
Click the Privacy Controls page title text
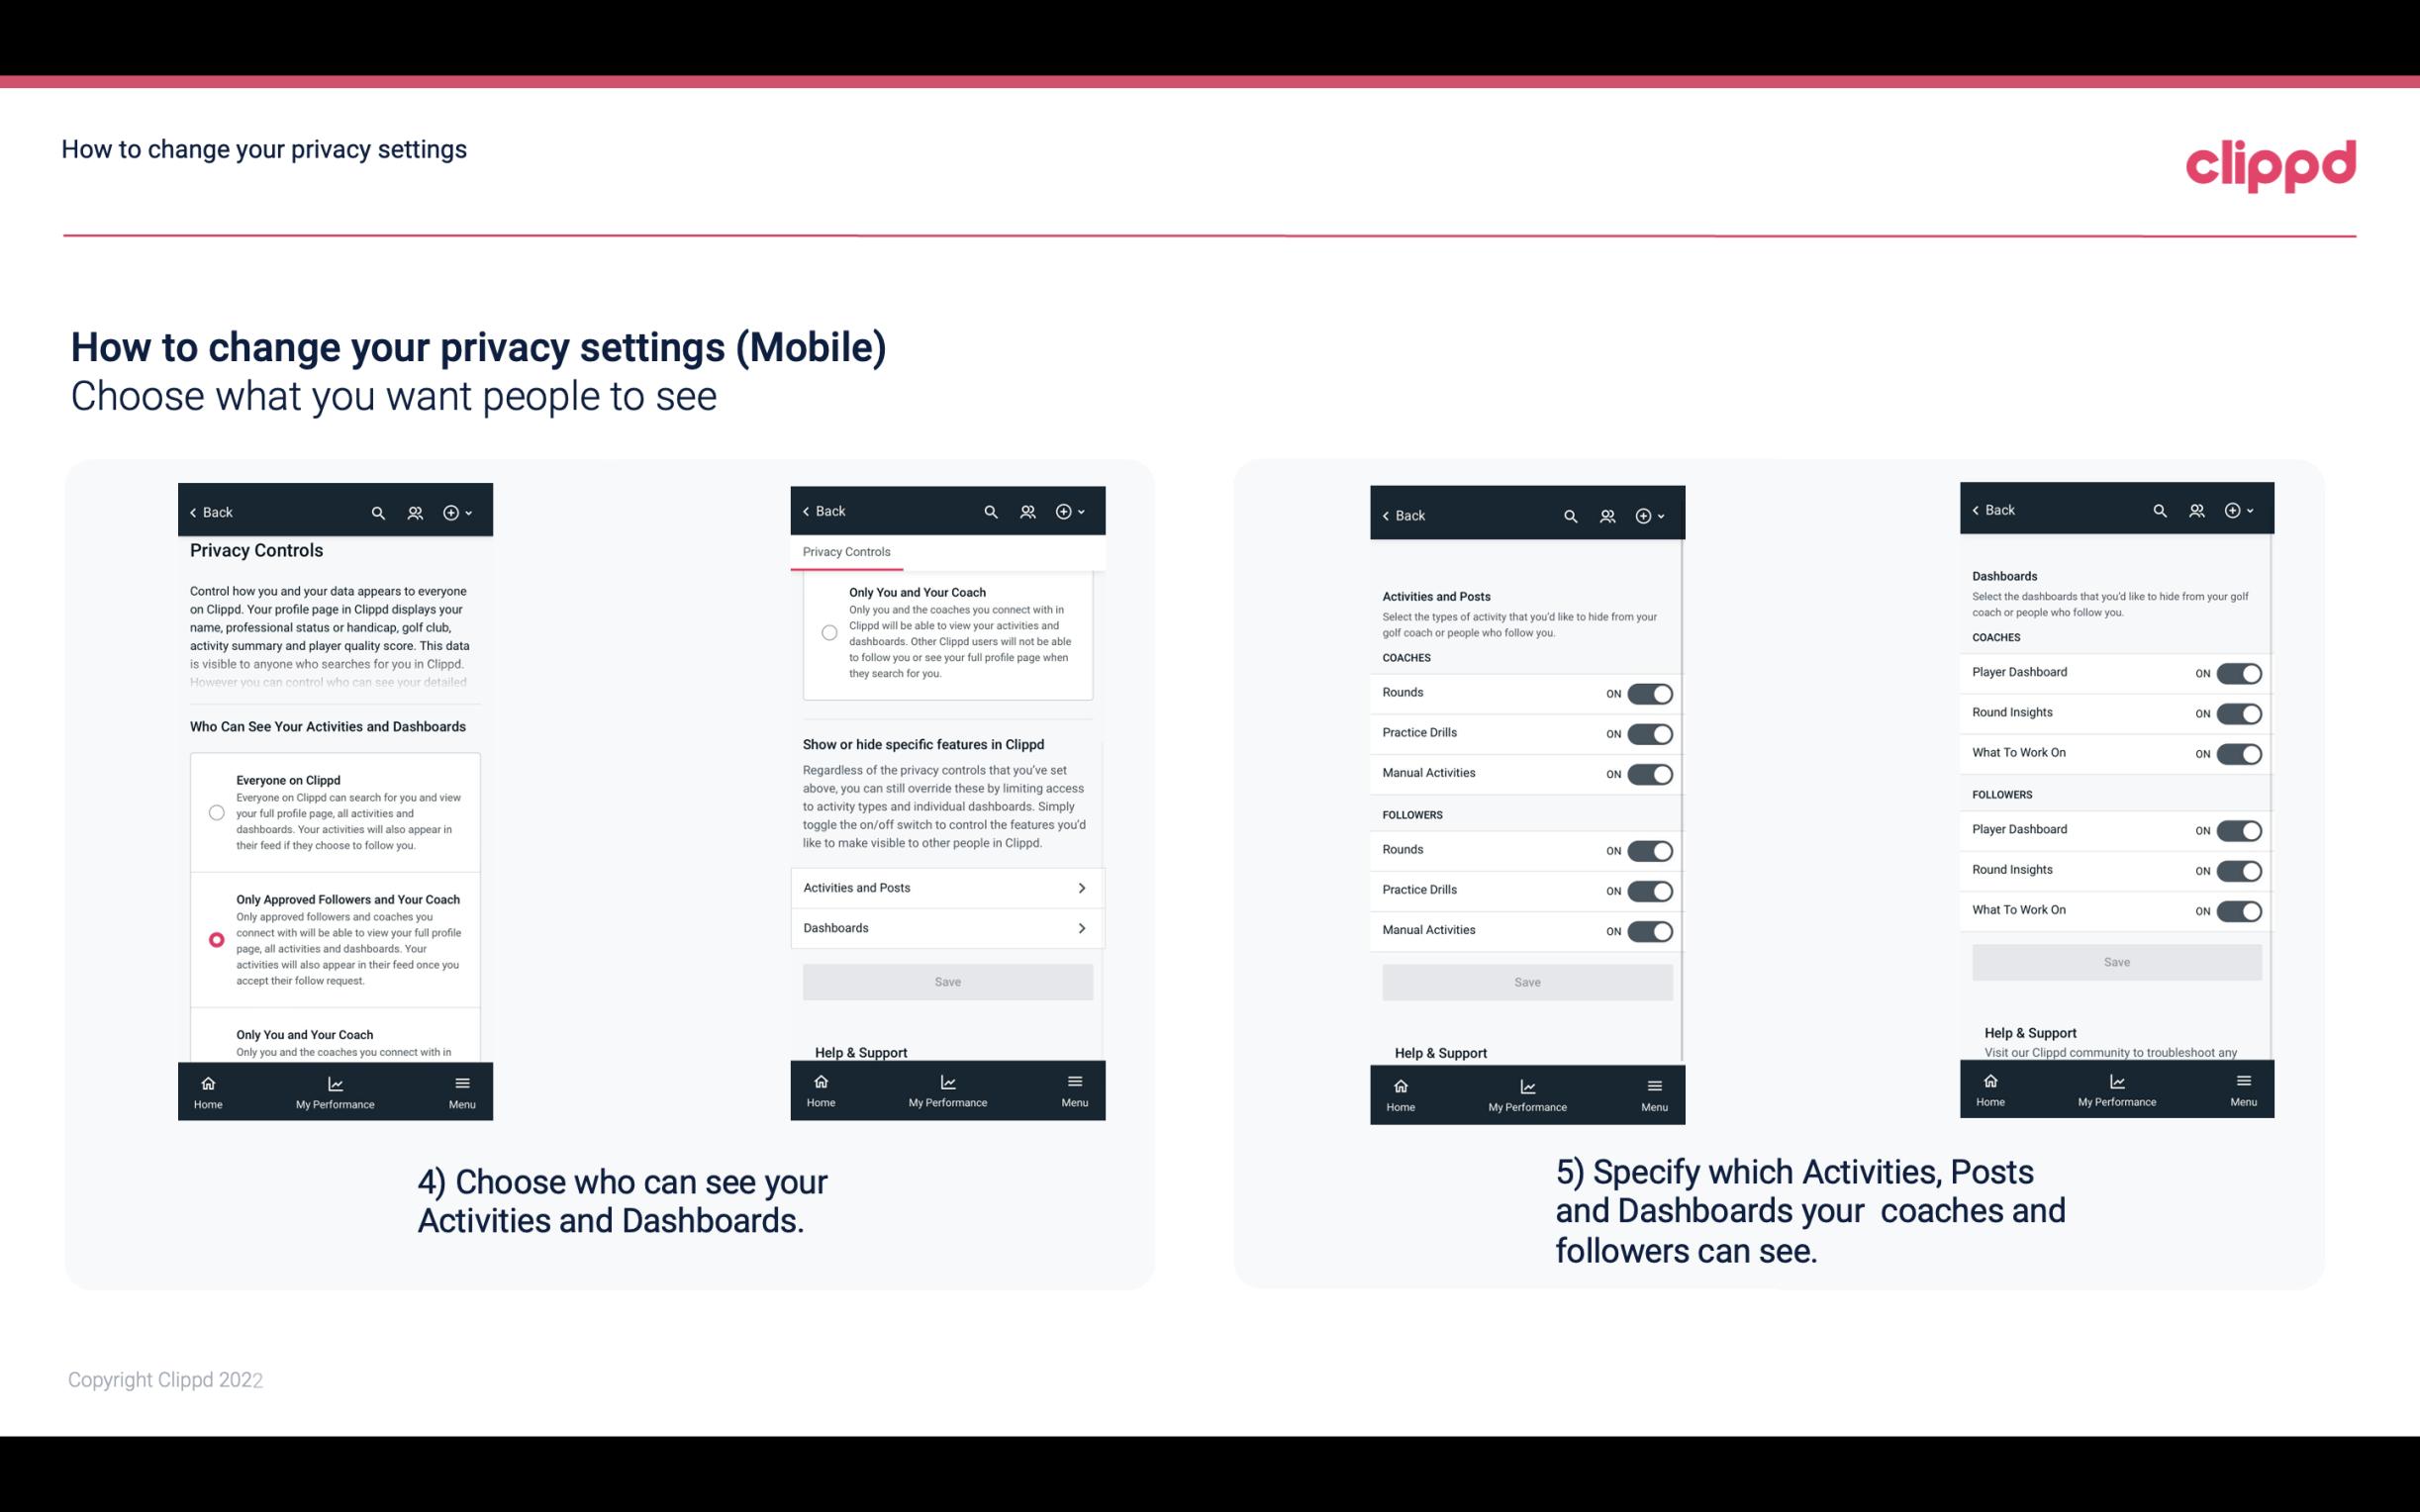(256, 550)
